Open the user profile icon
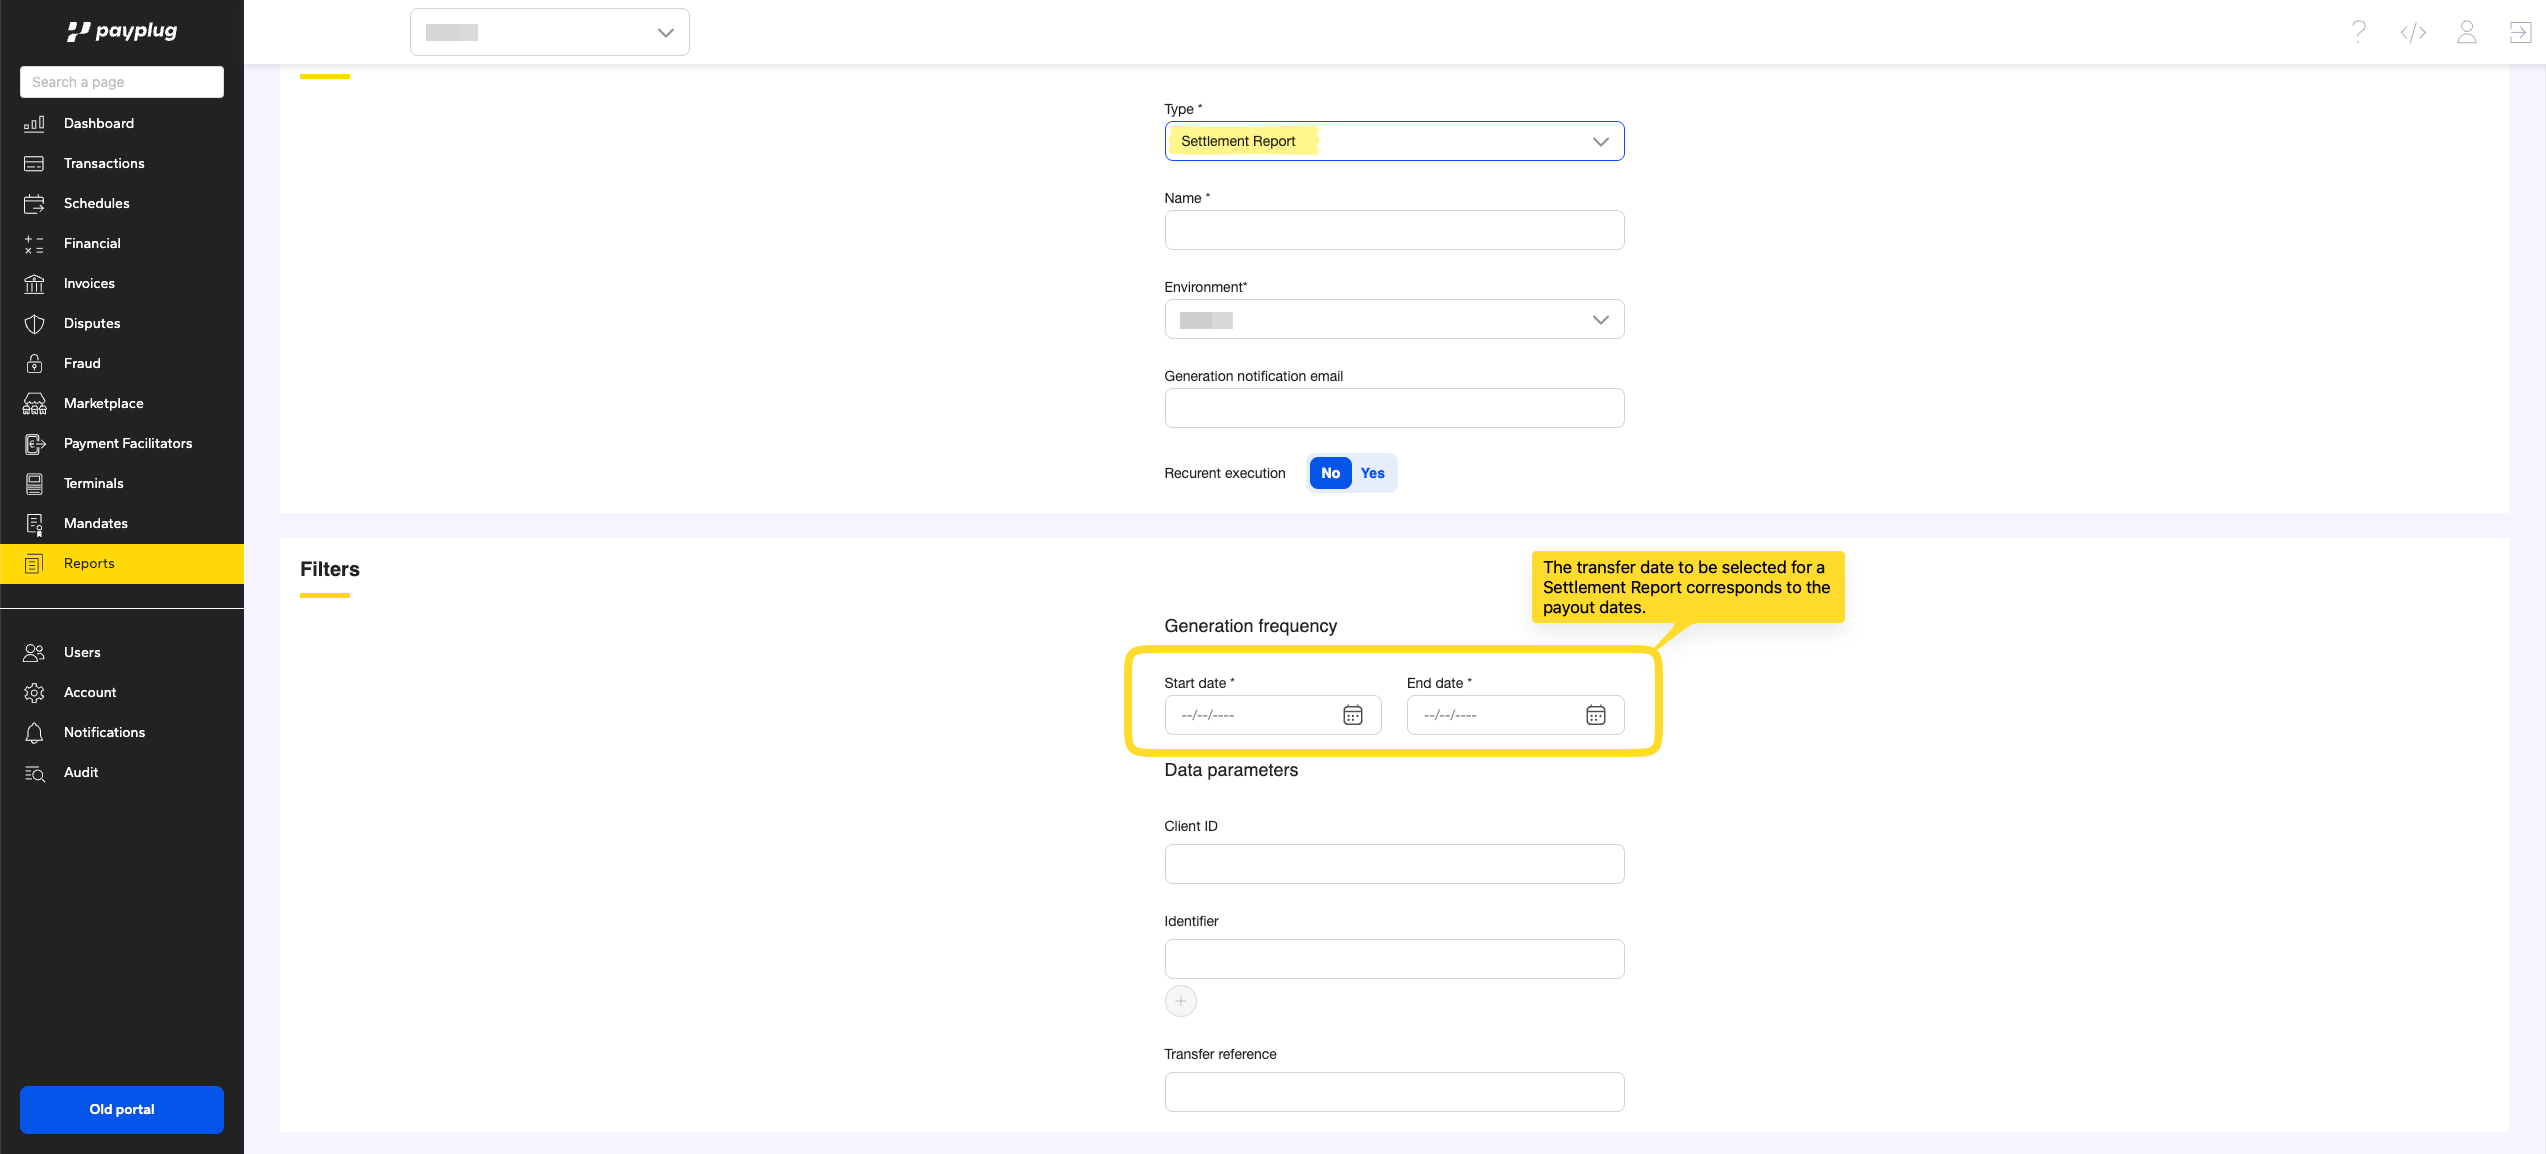Viewport: 2546px width, 1154px height. (x=2467, y=33)
